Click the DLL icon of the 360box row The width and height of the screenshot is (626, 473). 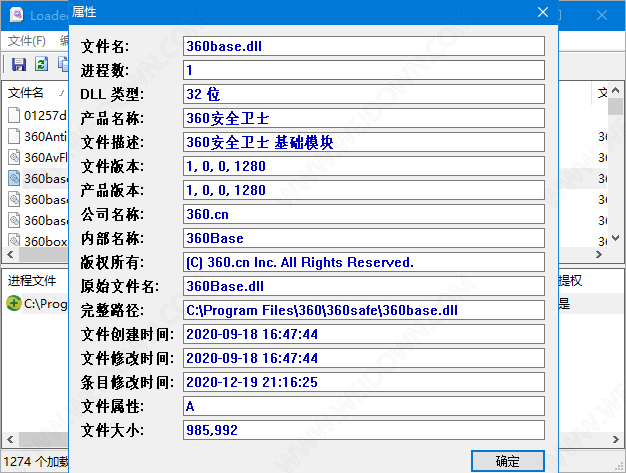pyautogui.click(x=14, y=240)
